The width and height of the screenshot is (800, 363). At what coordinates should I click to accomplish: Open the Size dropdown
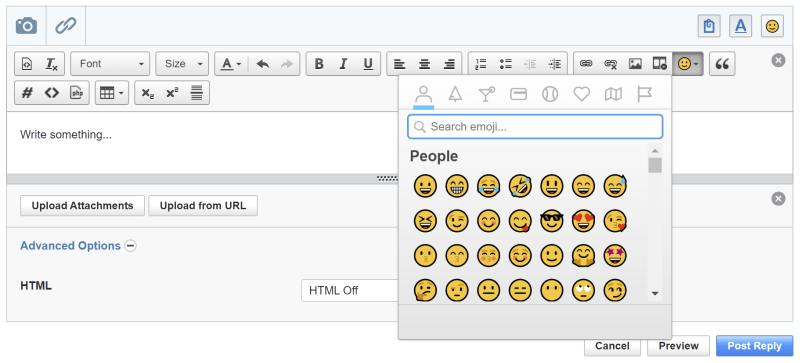click(x=182, y=64)
